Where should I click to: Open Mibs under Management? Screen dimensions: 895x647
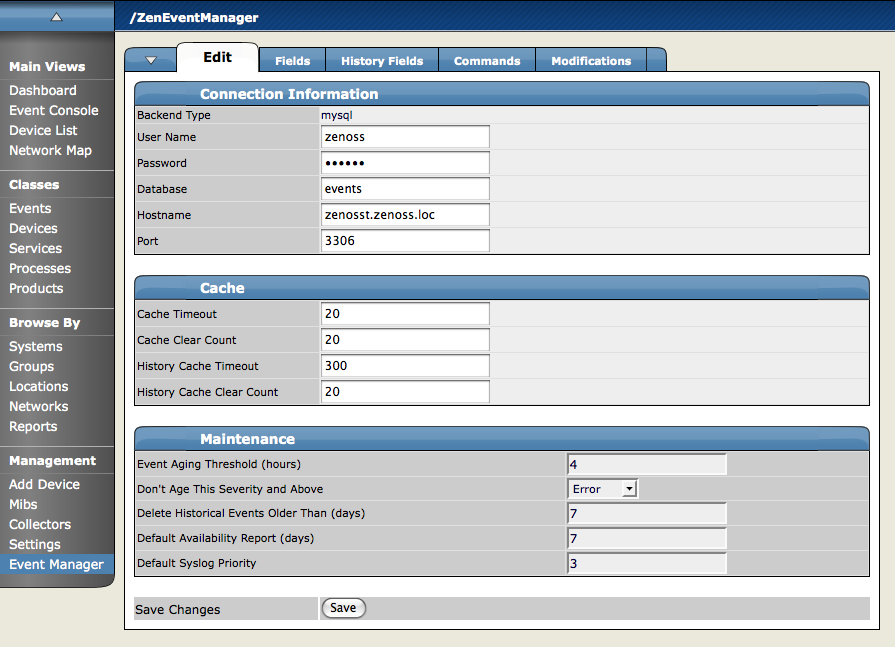point(23,504)
